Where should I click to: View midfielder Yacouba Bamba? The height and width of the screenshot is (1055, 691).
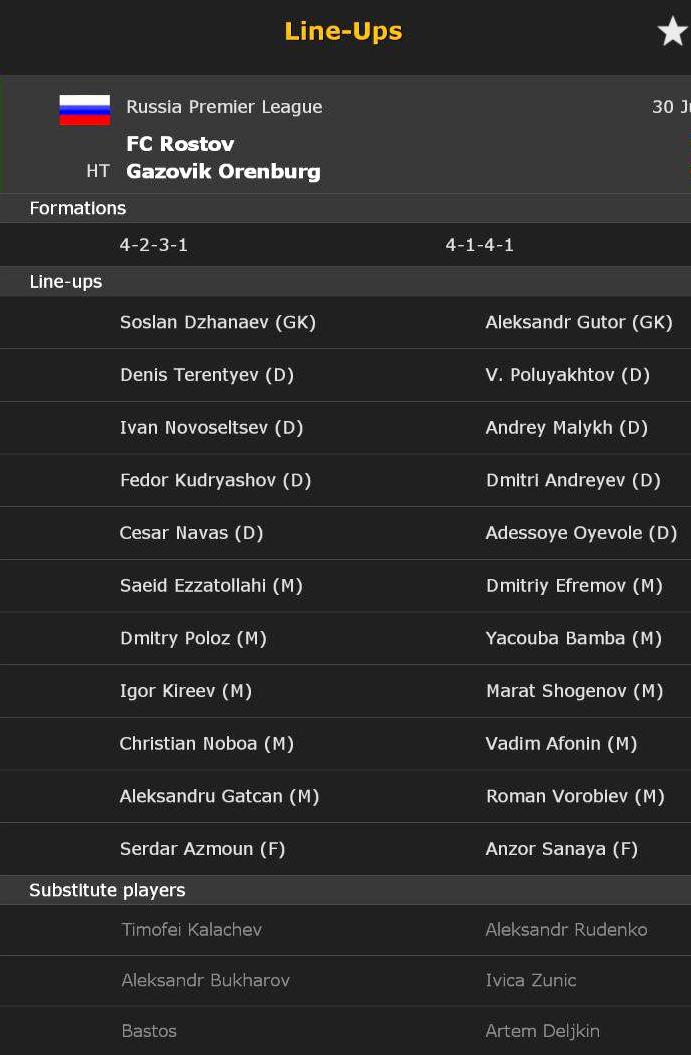[573, 638]
